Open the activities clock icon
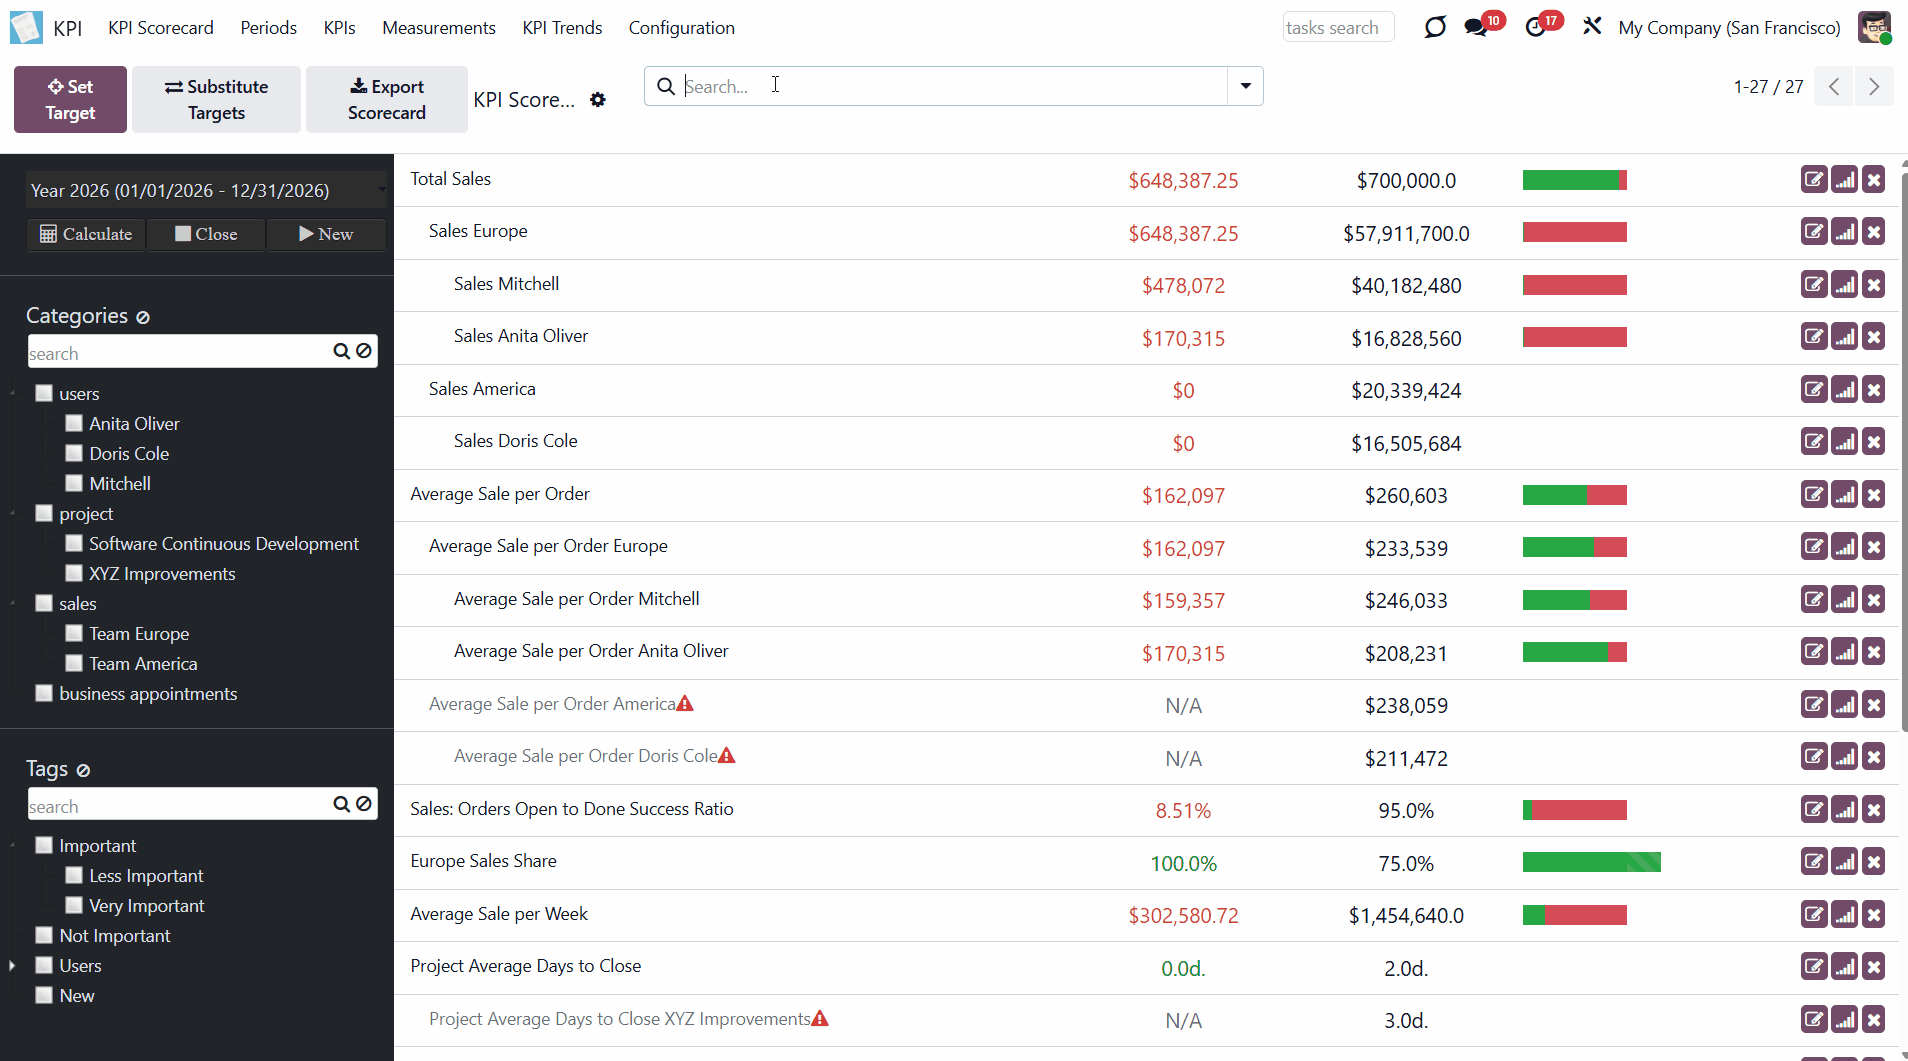Viewport: 1908px width, 1061px height. point(1536,28)
